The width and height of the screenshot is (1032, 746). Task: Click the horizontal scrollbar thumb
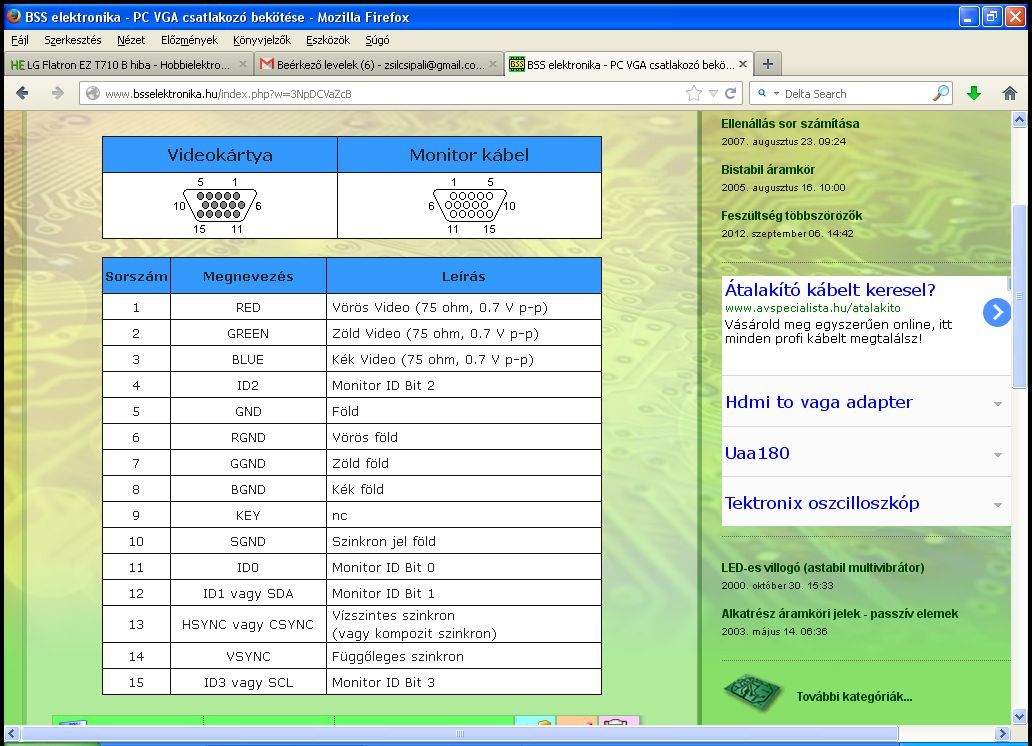point(459,733)
